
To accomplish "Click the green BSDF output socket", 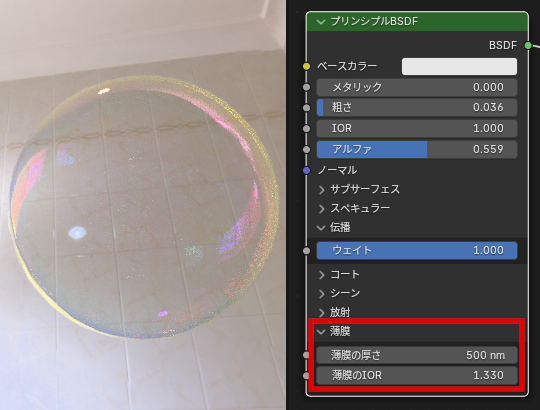I will click(528, 45).
